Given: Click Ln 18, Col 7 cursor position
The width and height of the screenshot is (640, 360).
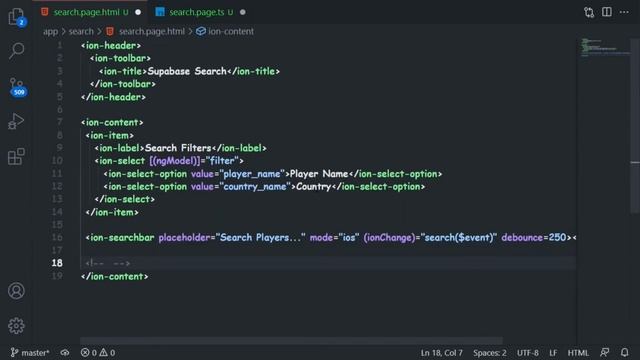Looking at the screenshot, I should (x=442, y=353).
